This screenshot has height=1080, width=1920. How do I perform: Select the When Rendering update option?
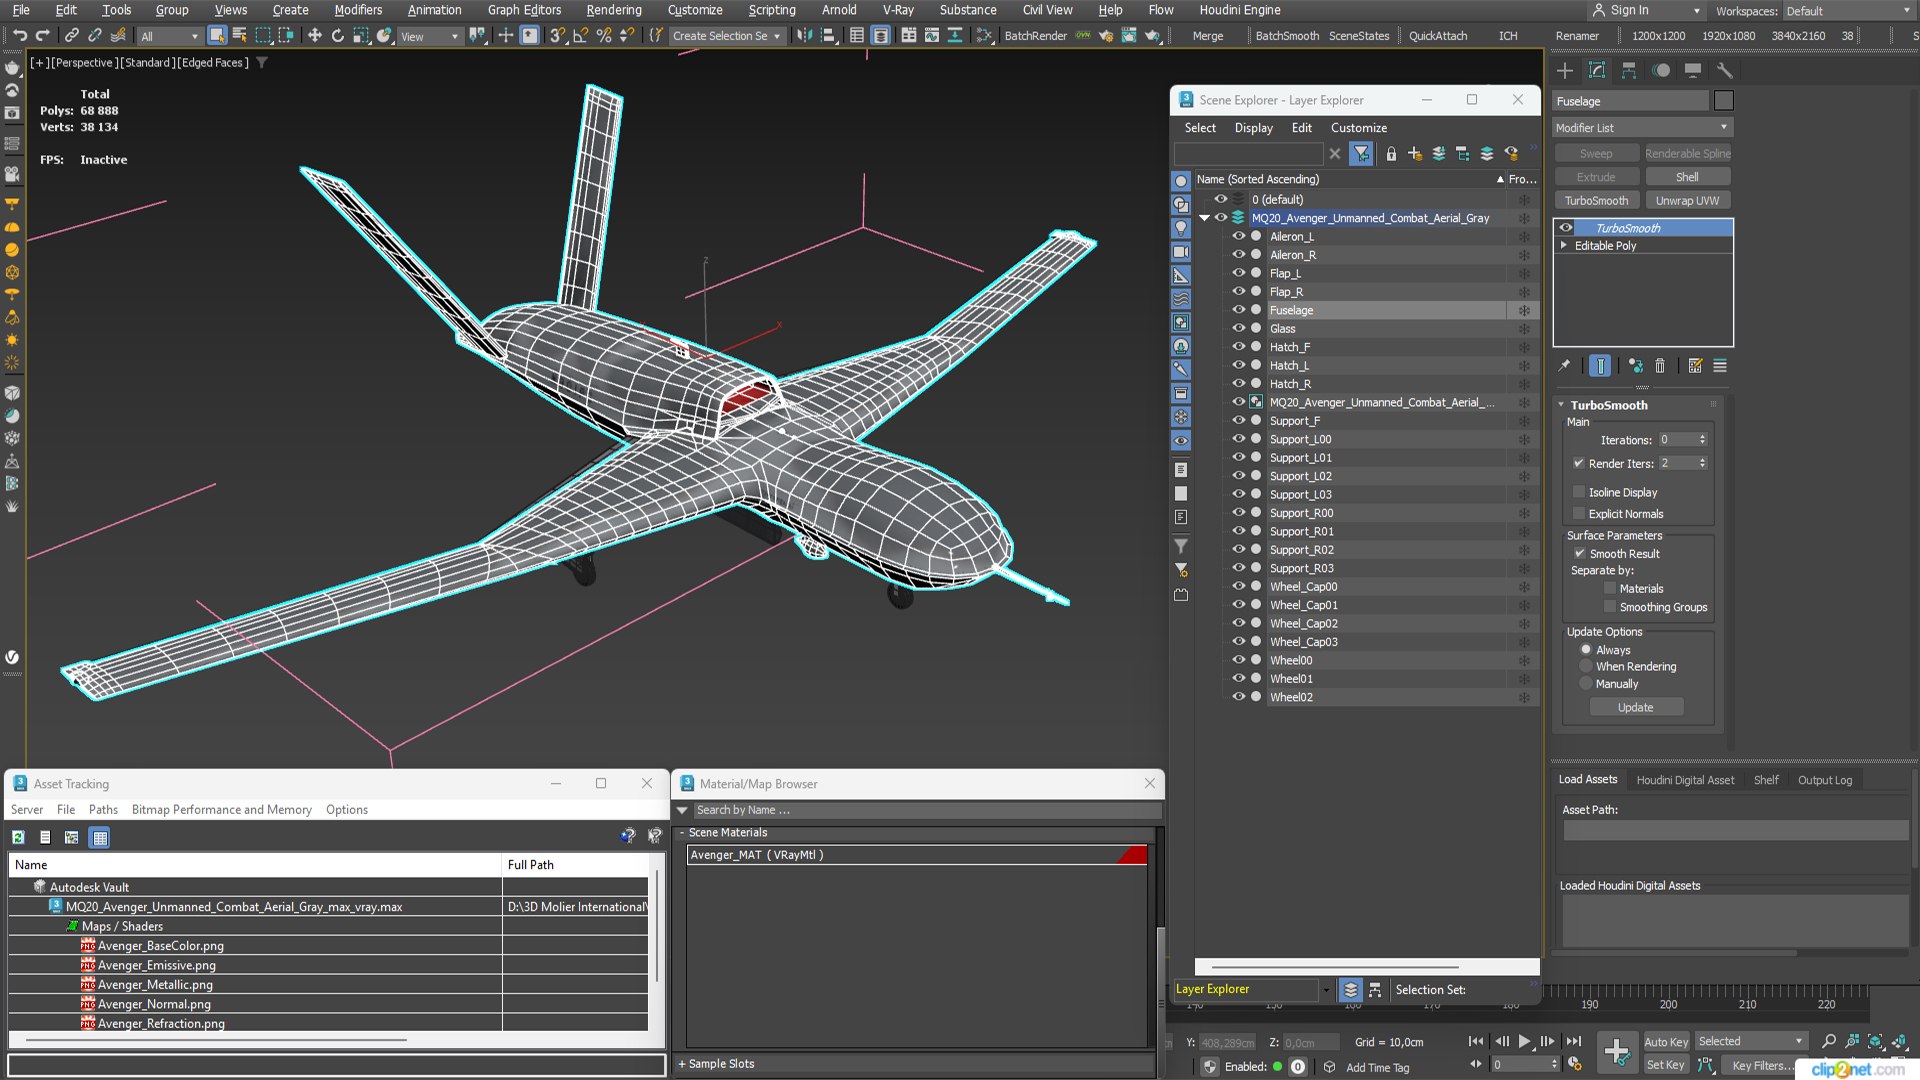1586,667
